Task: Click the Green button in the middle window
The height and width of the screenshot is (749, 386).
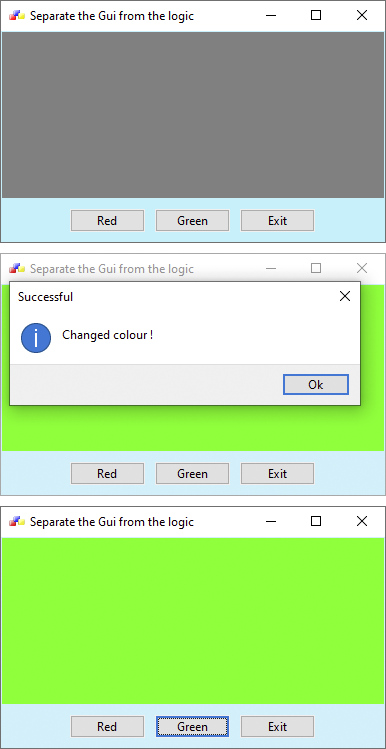Action: click(193, 473)
